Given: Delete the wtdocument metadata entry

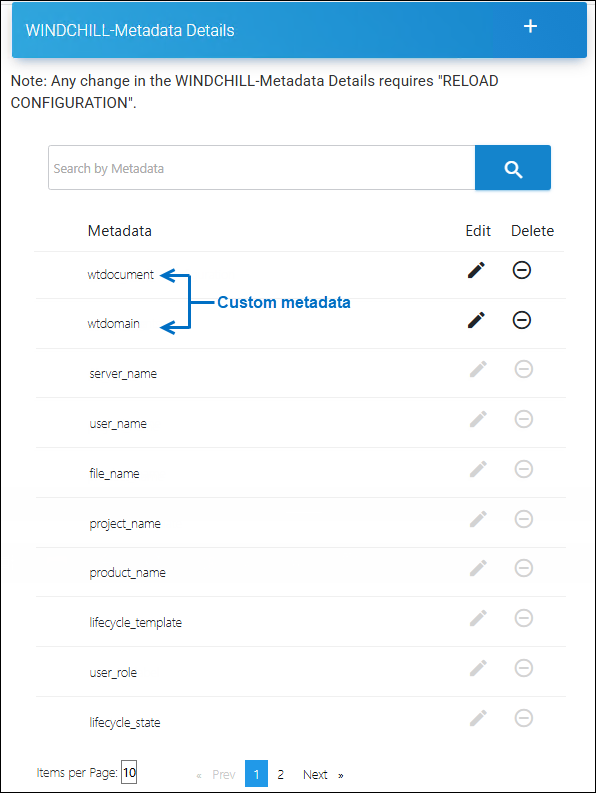Looking at the screenshot, I should tap(522, 270).
